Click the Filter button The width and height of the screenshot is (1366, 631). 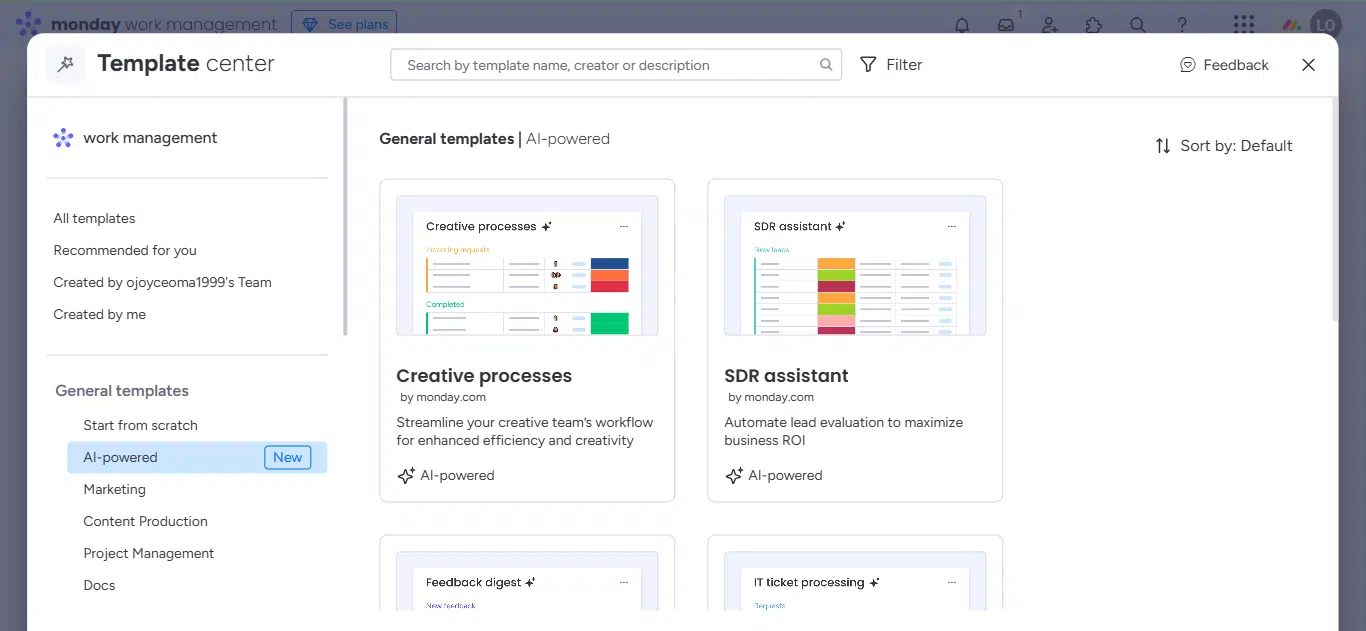coord(891,65)
